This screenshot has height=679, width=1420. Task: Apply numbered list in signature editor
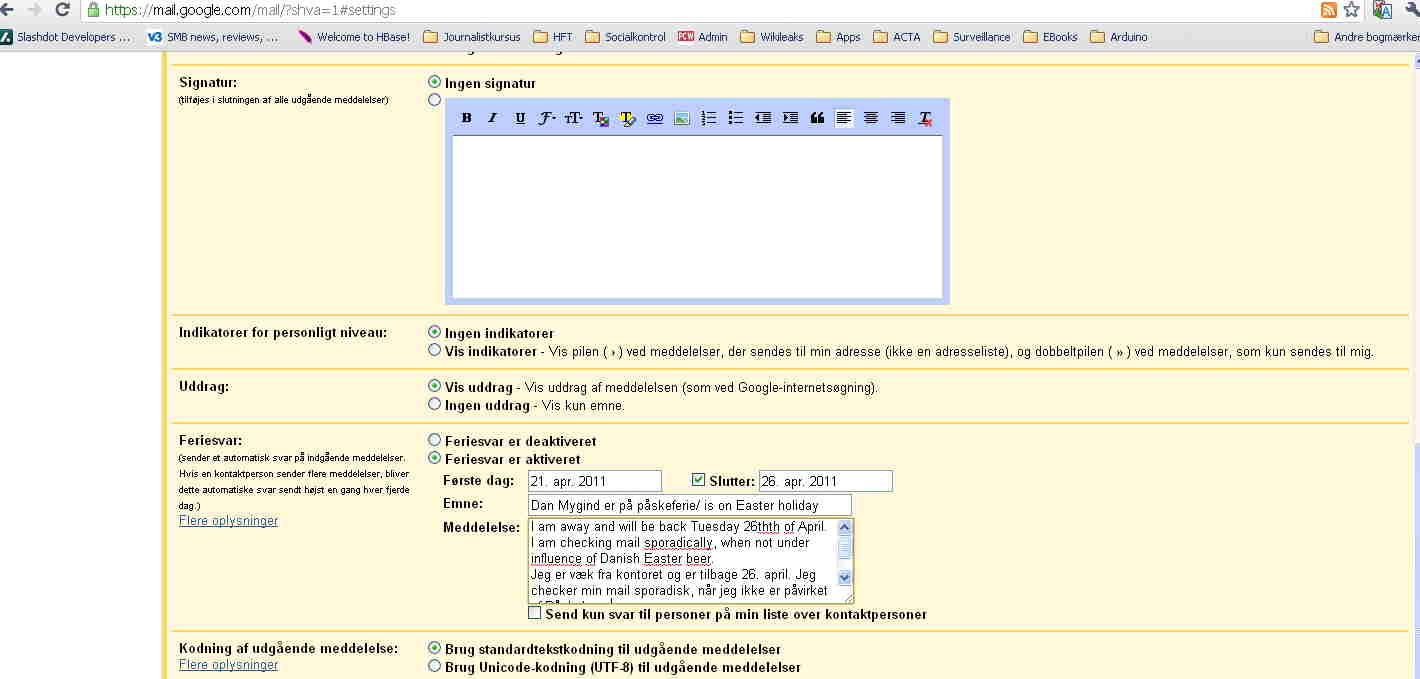[709, 118]
